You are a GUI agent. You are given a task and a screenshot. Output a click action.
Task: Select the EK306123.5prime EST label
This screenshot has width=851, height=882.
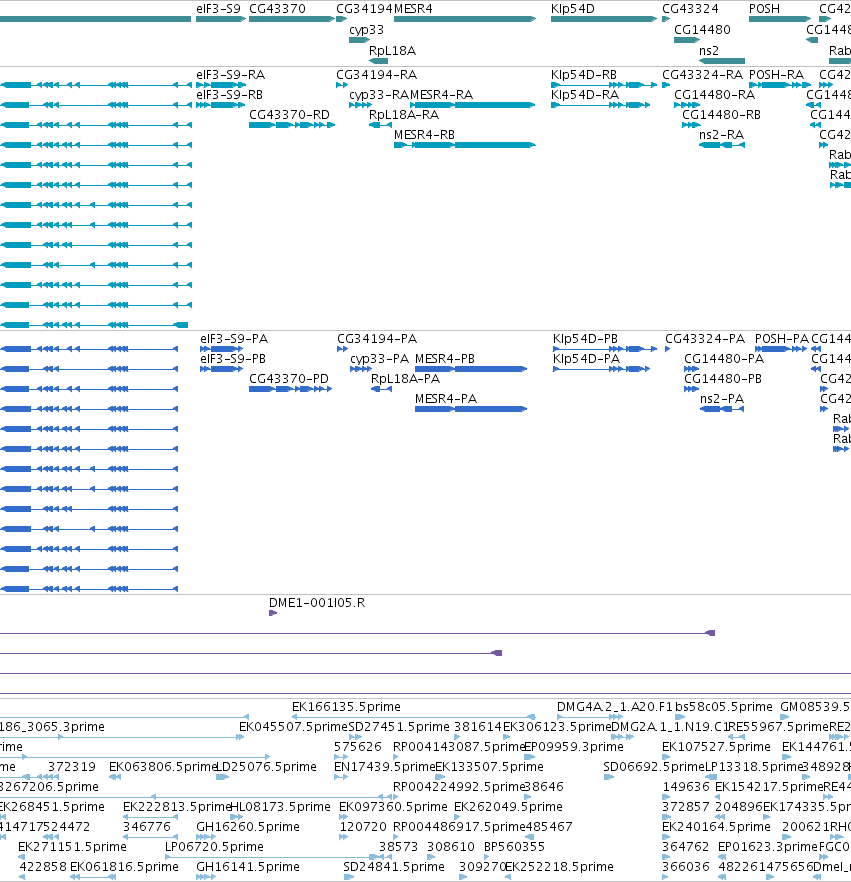(x=557, y=727)
